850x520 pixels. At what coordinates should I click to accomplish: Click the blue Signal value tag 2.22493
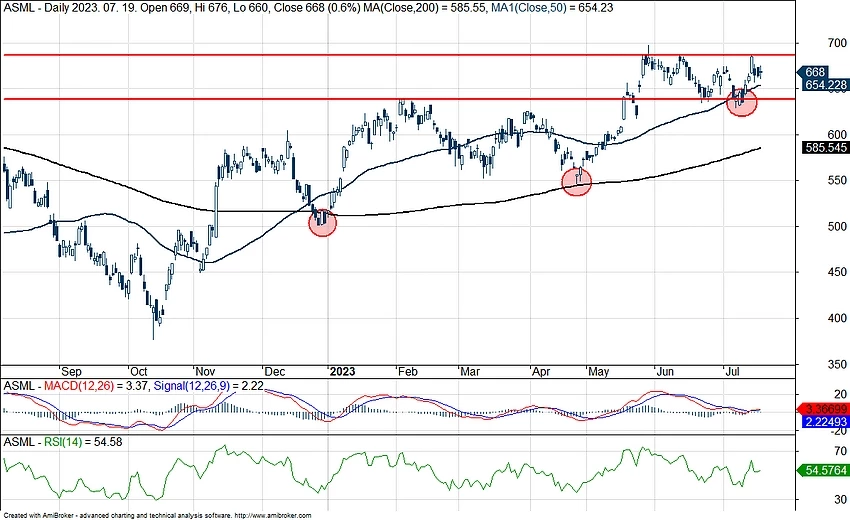click(824, 422)
